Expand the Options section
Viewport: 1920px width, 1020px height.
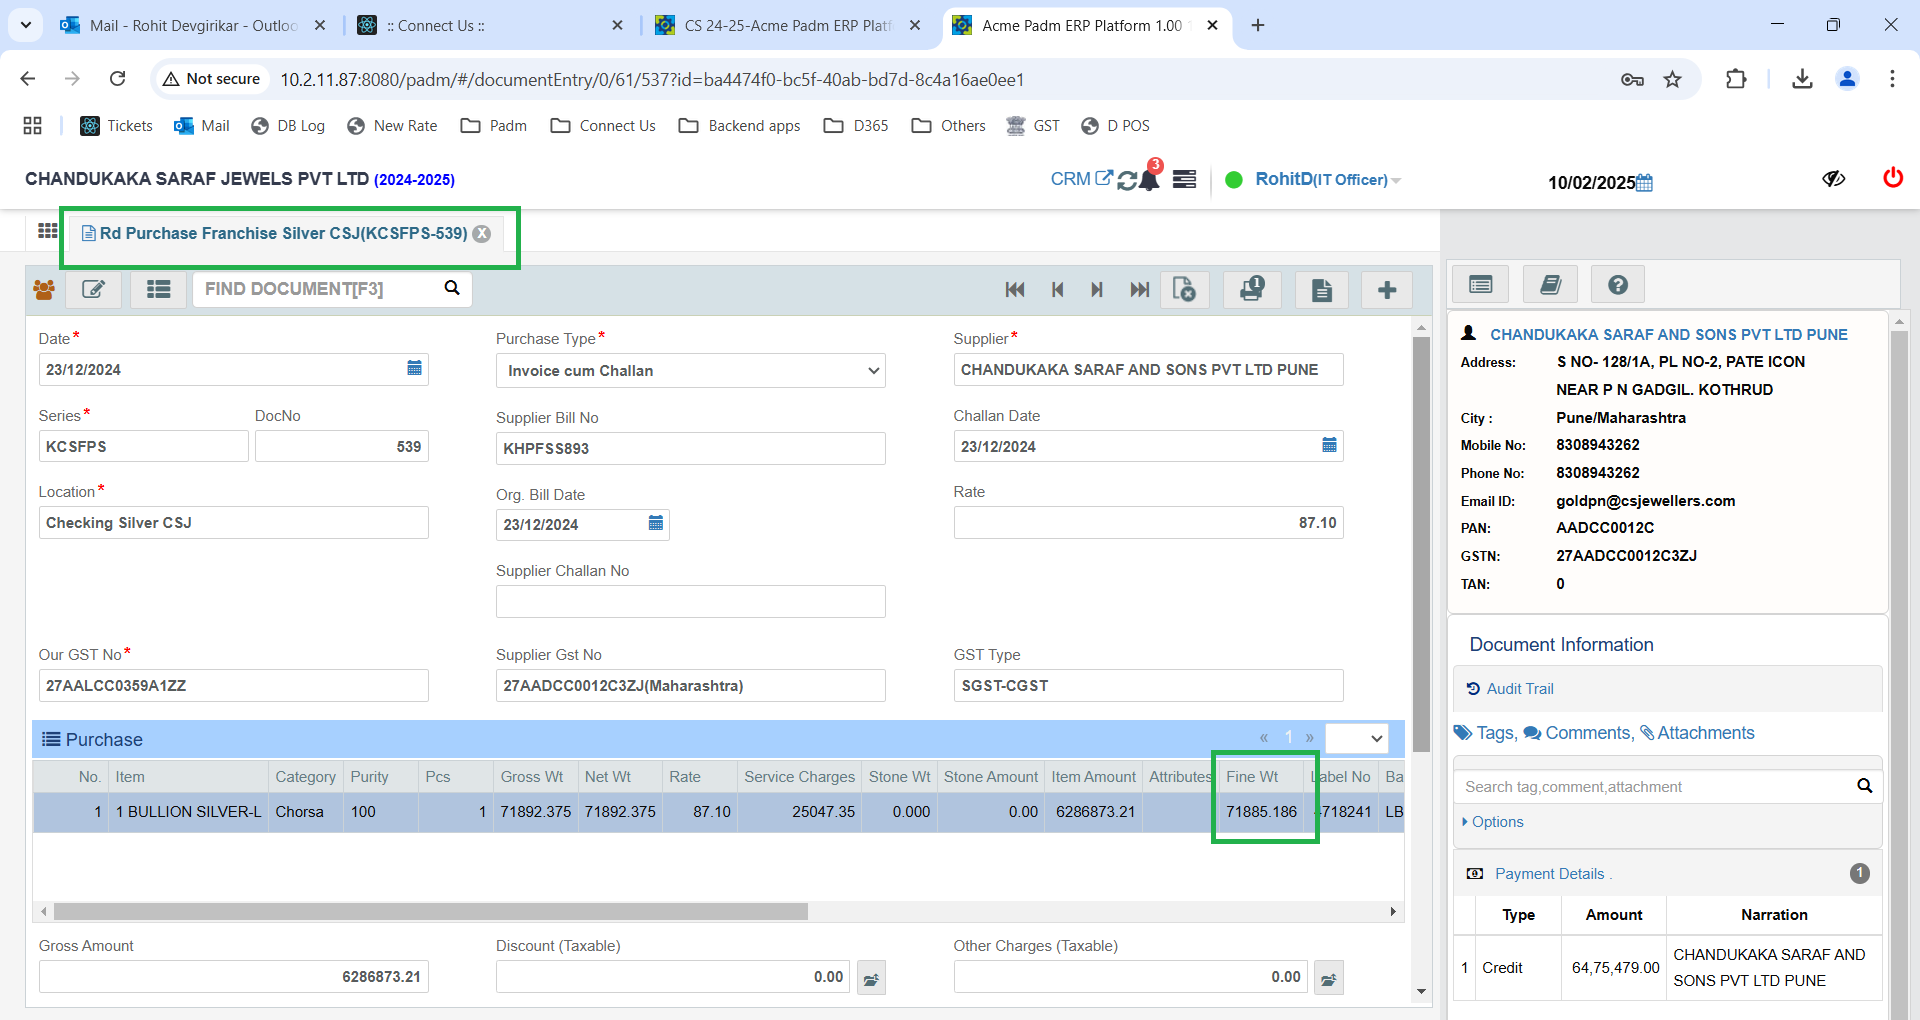1493,822
